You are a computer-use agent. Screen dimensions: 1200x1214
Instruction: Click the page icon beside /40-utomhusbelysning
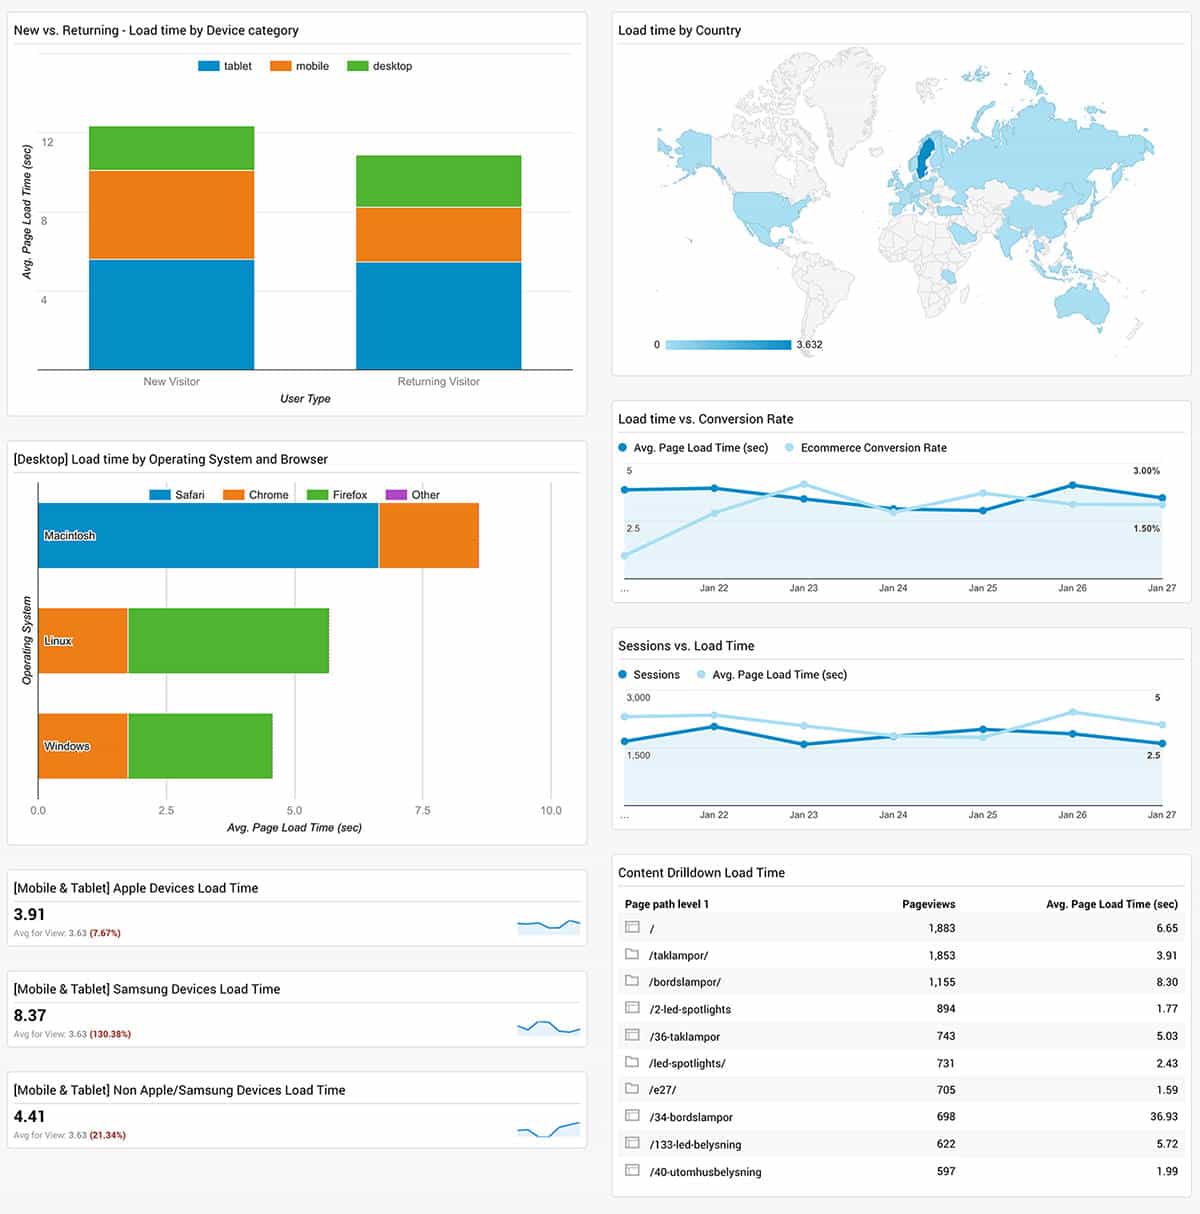point(632,1170)
